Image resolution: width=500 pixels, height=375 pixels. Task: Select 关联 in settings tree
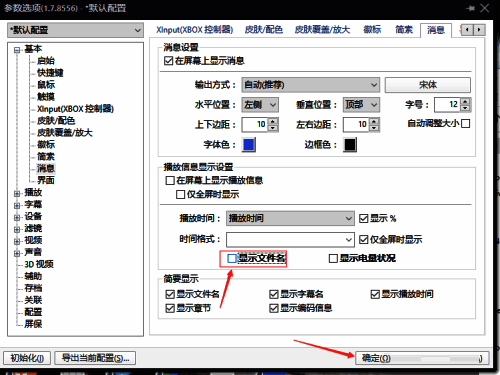(x=33, y=300)
